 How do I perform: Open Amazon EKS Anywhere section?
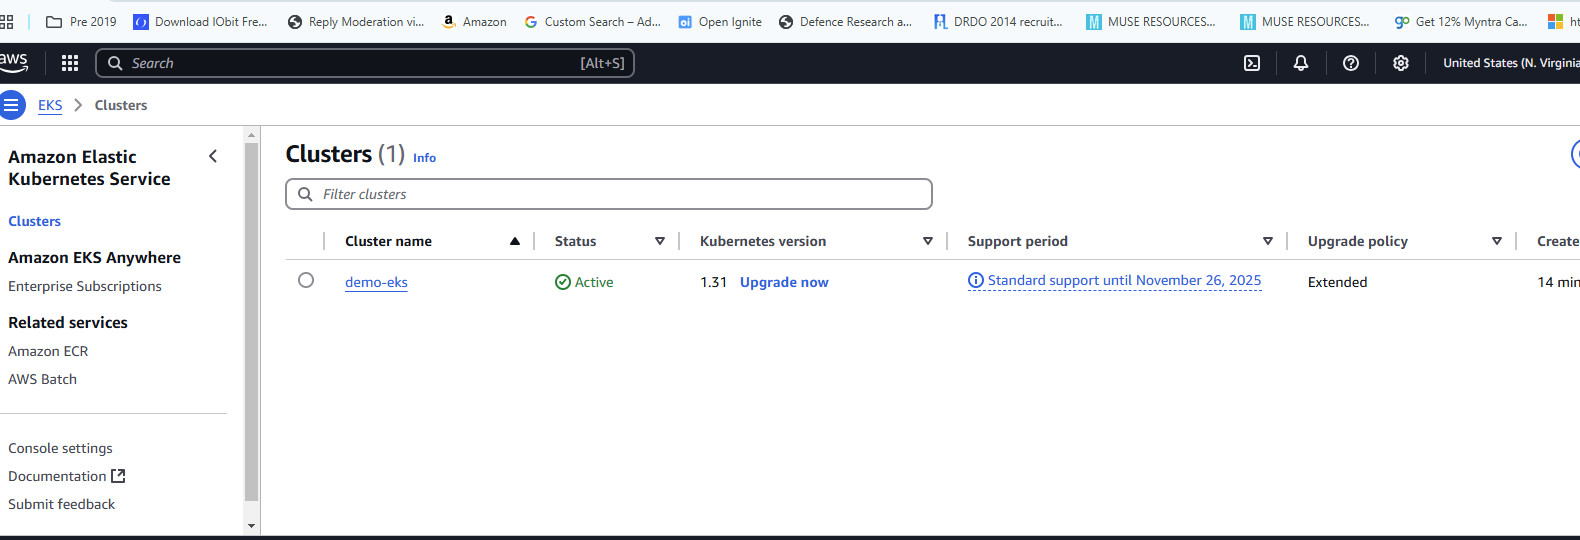(x=95, y=257)
